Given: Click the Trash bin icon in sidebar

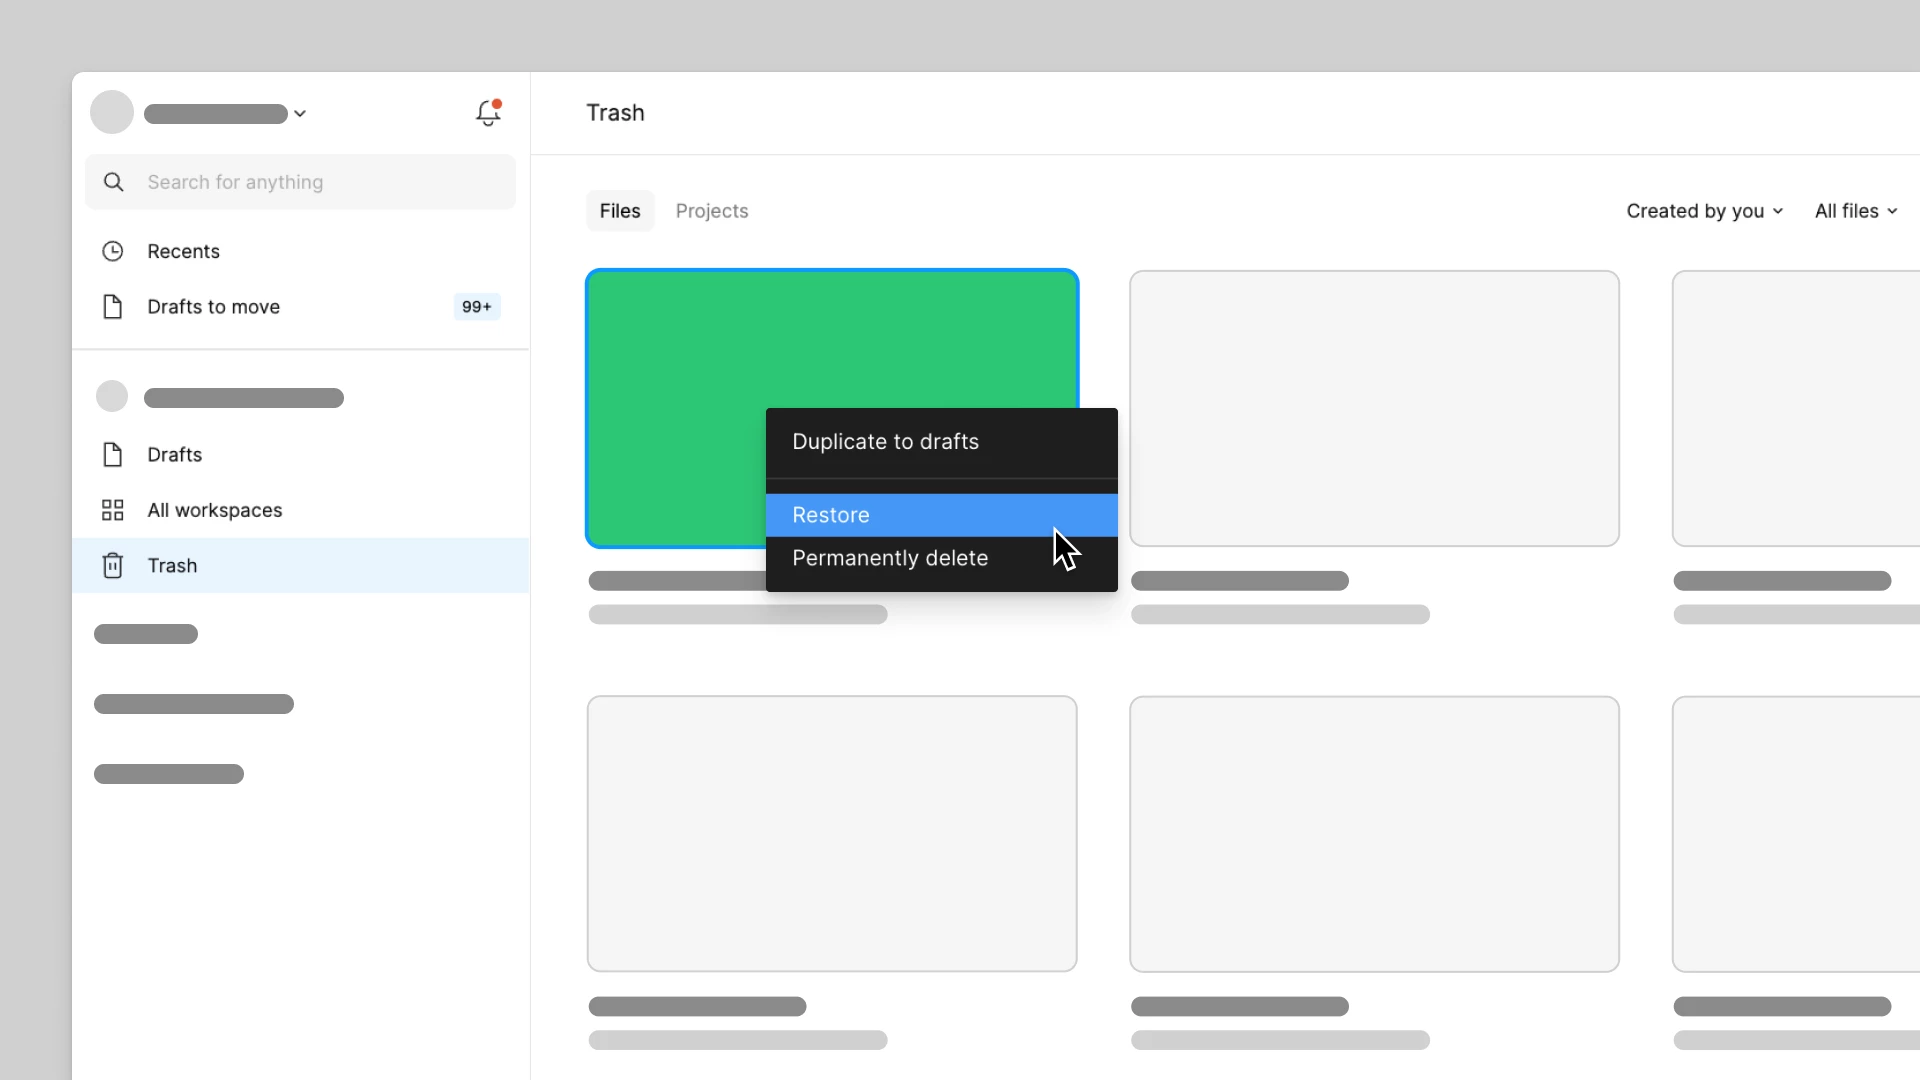Looking at the screenshot, I should click(x=113, y=566).
